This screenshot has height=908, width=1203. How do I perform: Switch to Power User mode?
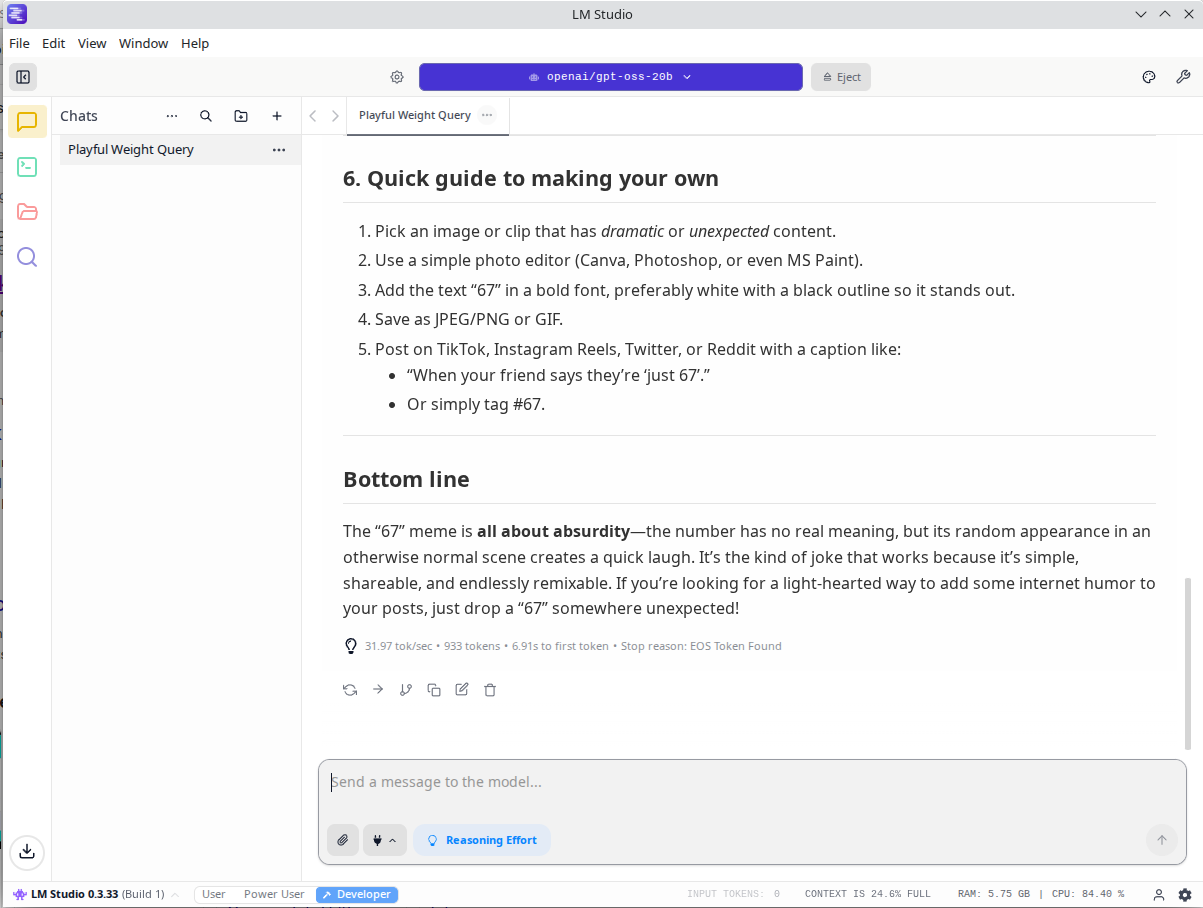coord(274,895)
